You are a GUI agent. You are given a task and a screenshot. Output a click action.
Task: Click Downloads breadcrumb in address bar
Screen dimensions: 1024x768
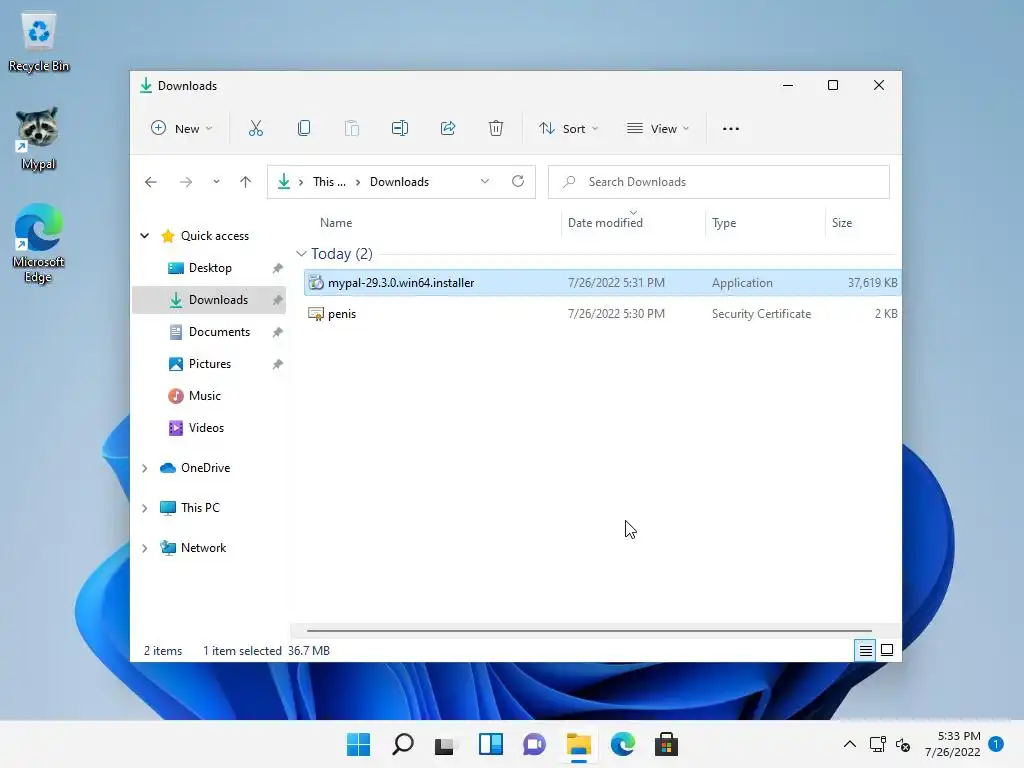pos(399,182)
